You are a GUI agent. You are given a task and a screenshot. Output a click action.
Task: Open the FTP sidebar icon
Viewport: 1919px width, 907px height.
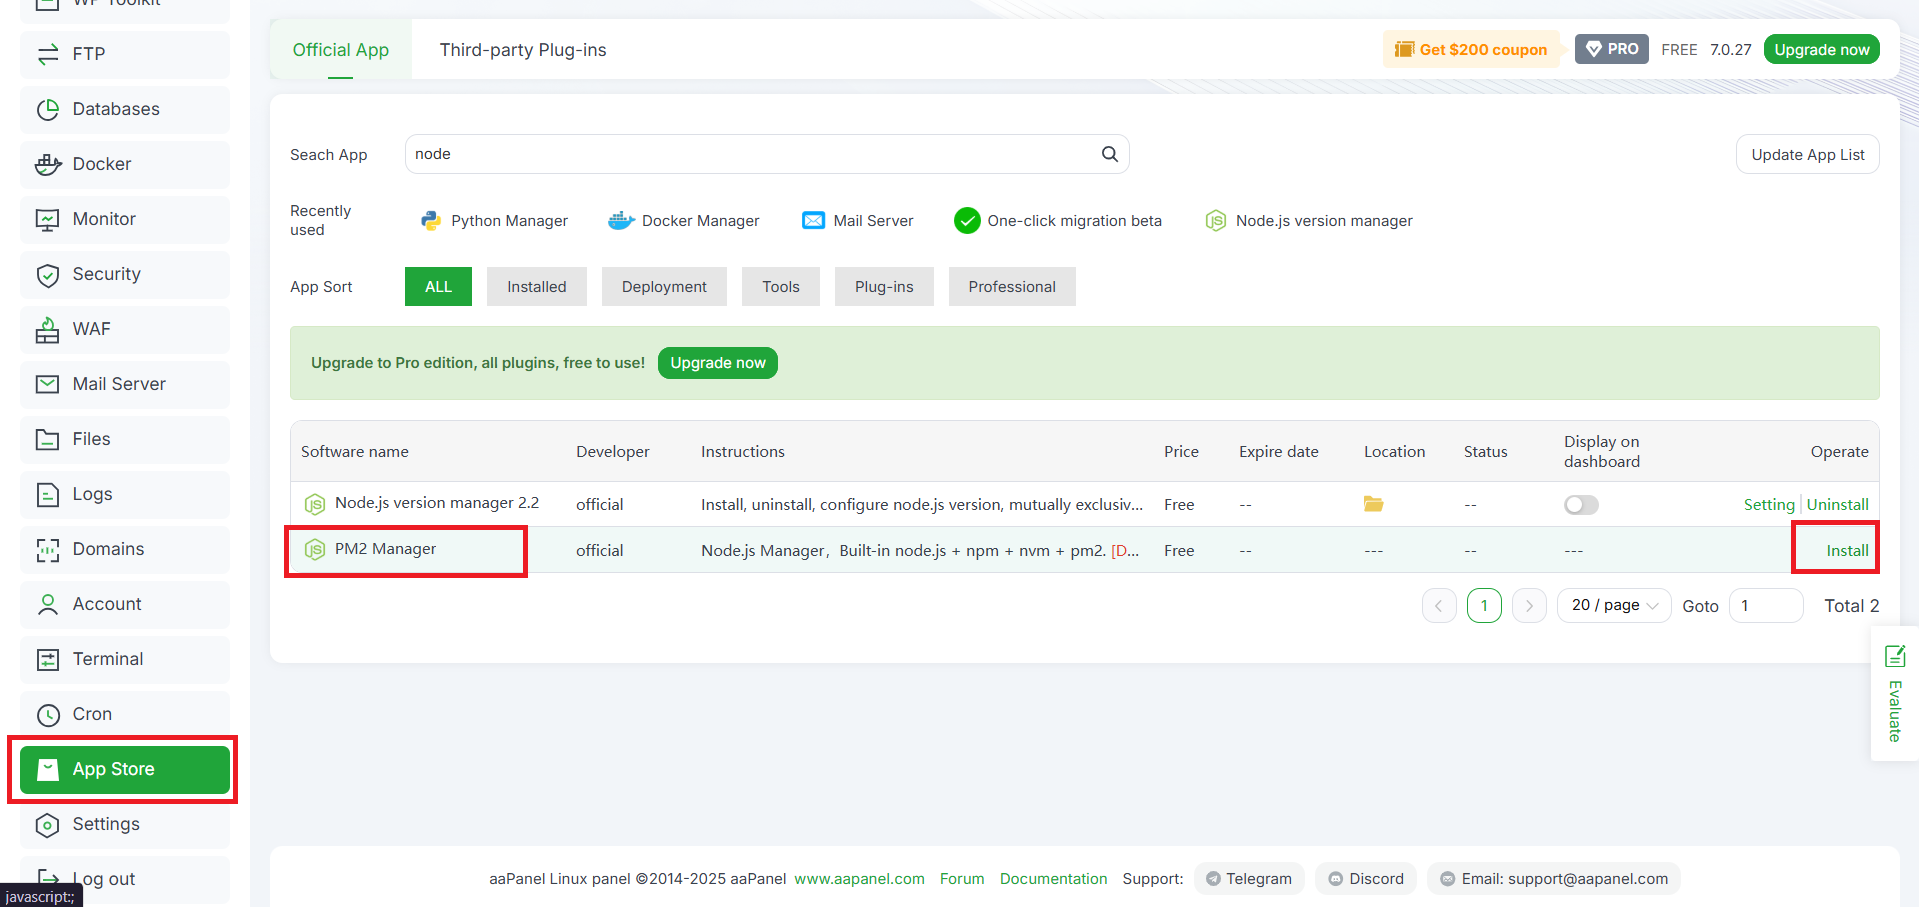[x=48, y=54]
